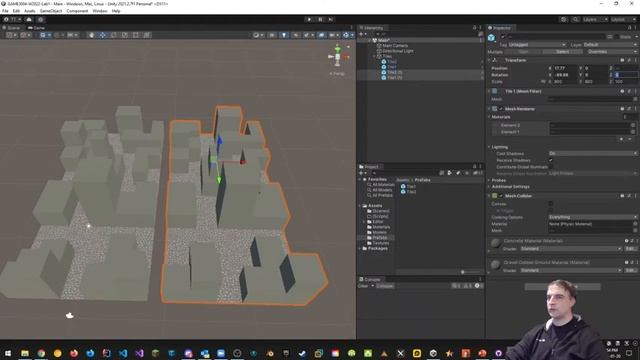This screenshot has width=640, height=360.
Task: Open the Hierarchy add object plus button
Action: (362, 34)
